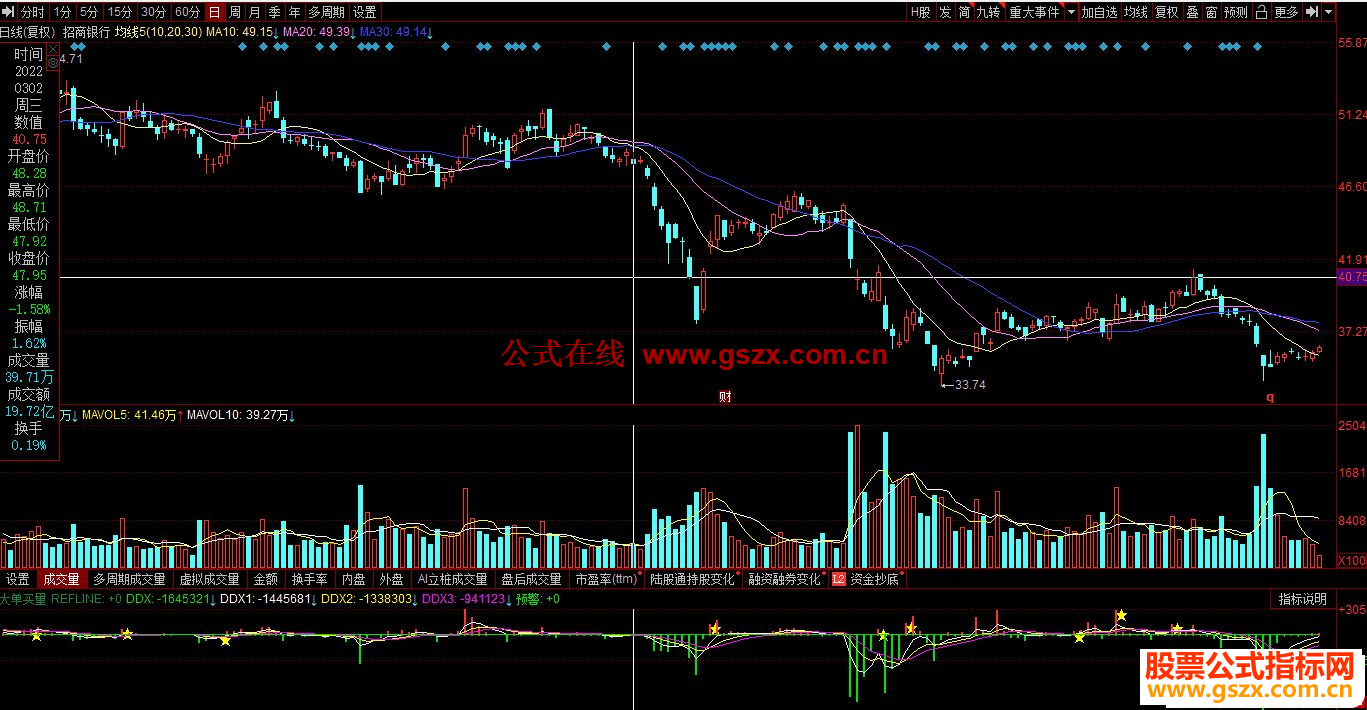Click the 大单买量 indicator name
This screenshot has height=710, width=1367.
point(23,599)
